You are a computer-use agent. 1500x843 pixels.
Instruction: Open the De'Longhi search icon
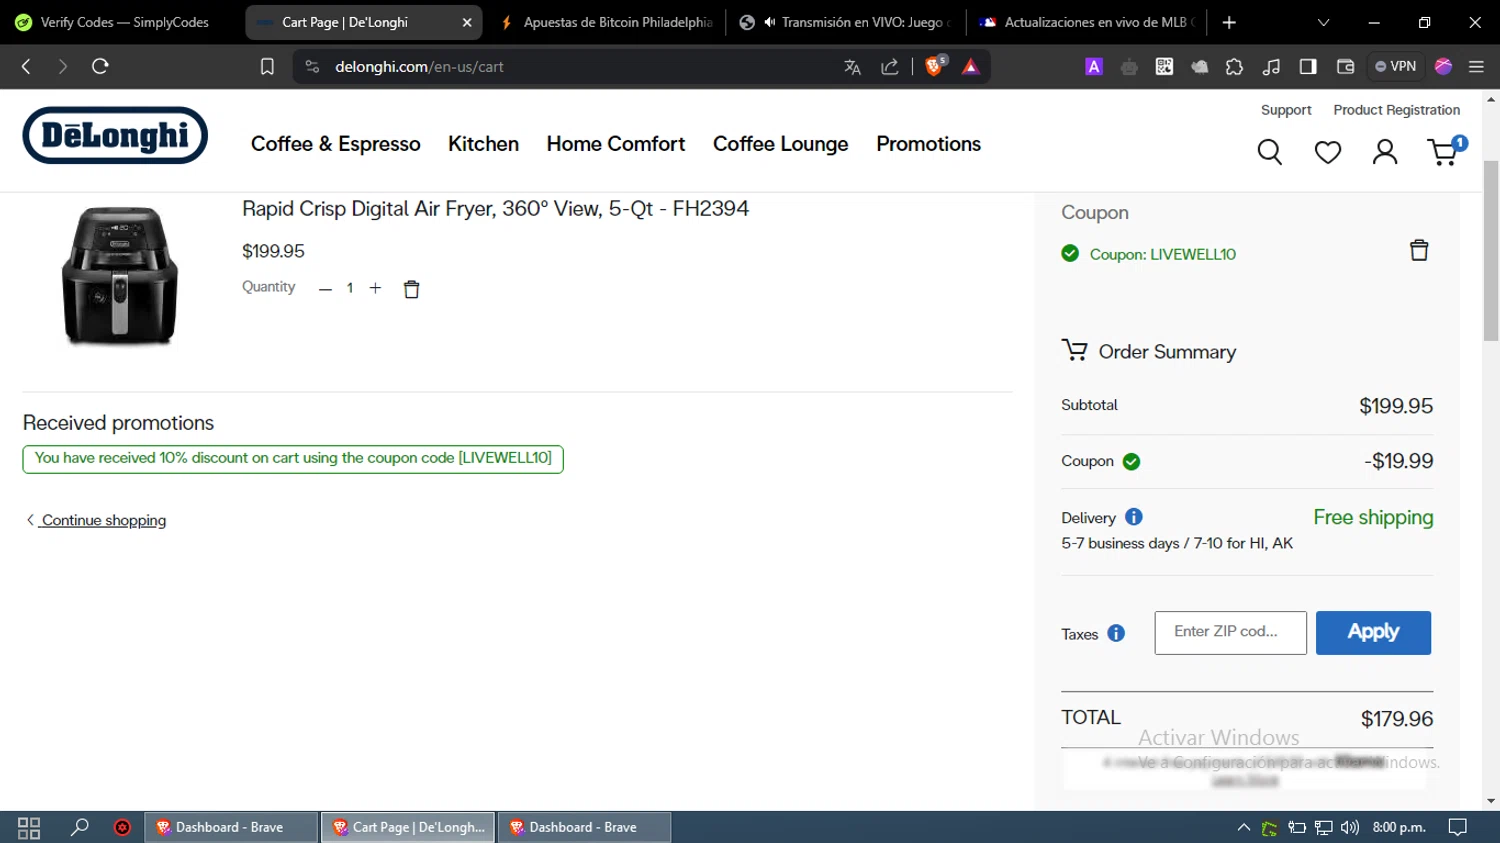tap(1270, 152)
